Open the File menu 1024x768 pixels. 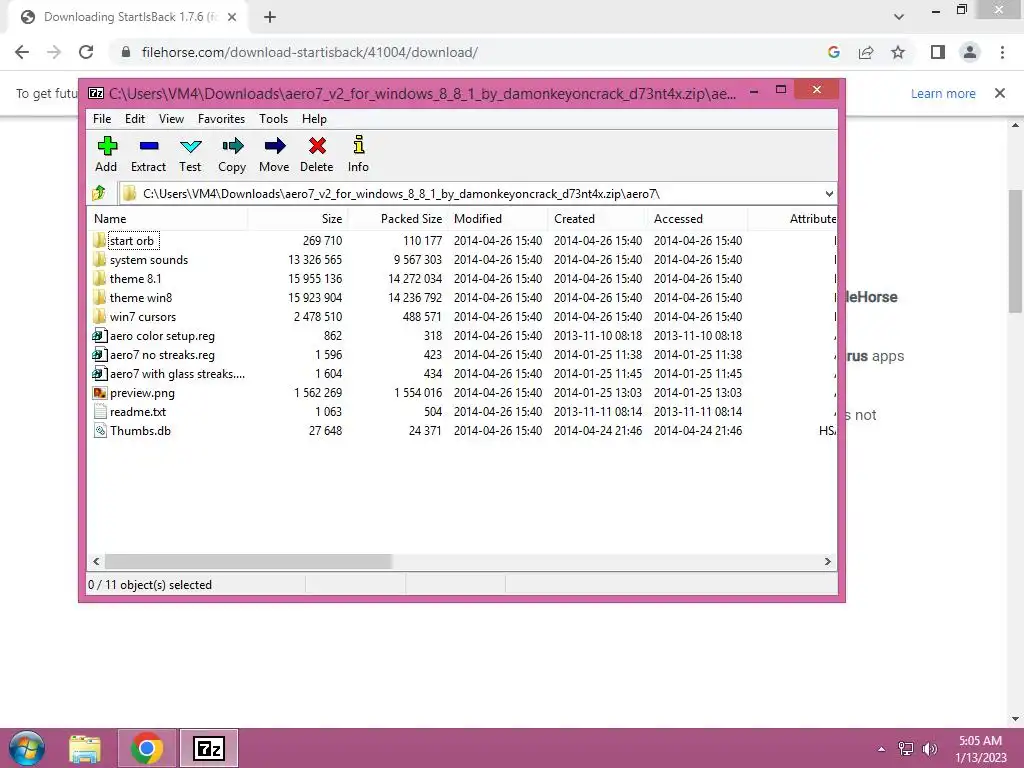point(102,119)
